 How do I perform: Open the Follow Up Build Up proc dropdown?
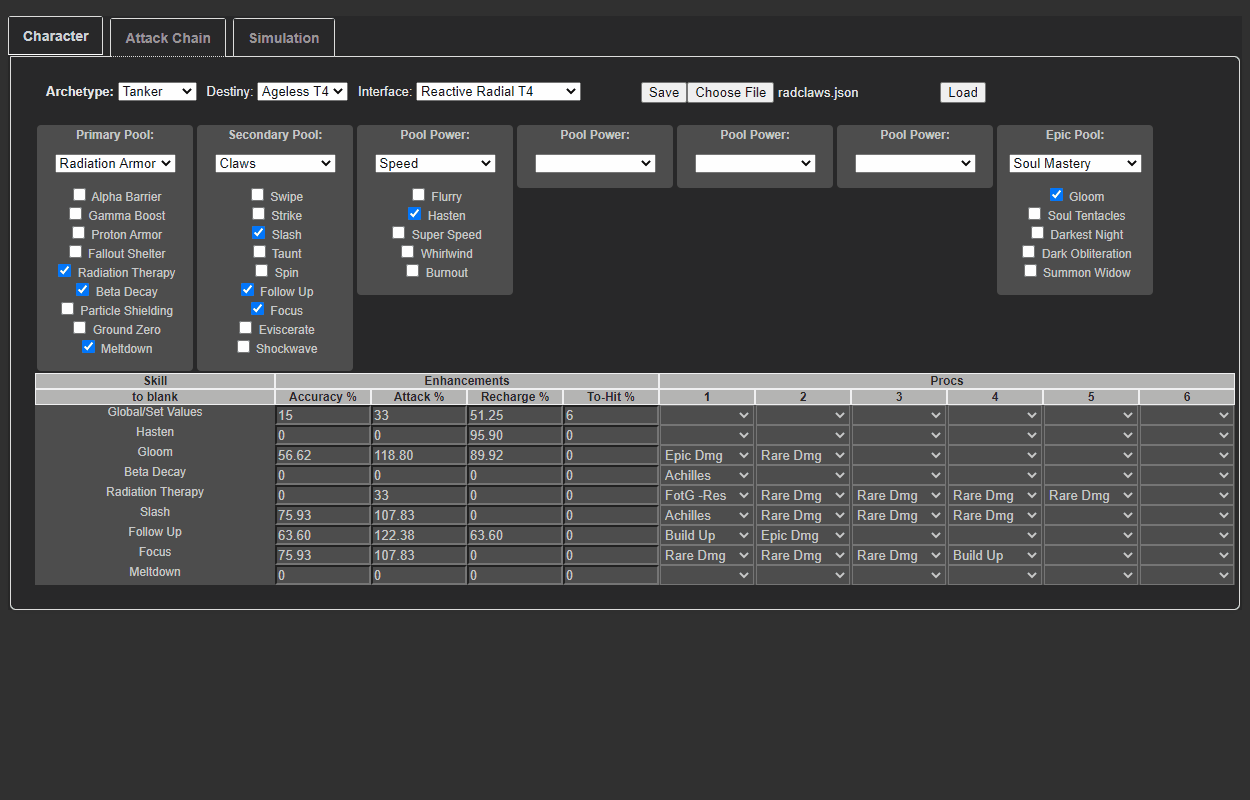tap(707, 535)
